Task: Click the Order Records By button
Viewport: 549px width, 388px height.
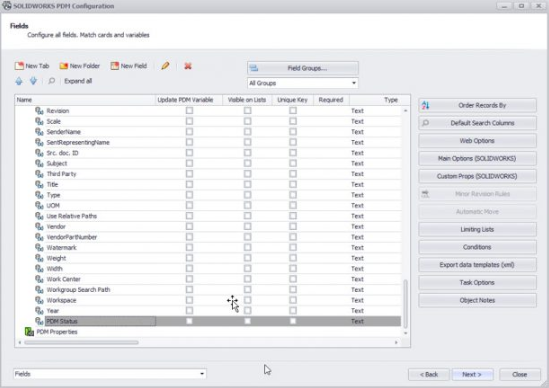Action: pyautogui.click(x=477, y=105)
